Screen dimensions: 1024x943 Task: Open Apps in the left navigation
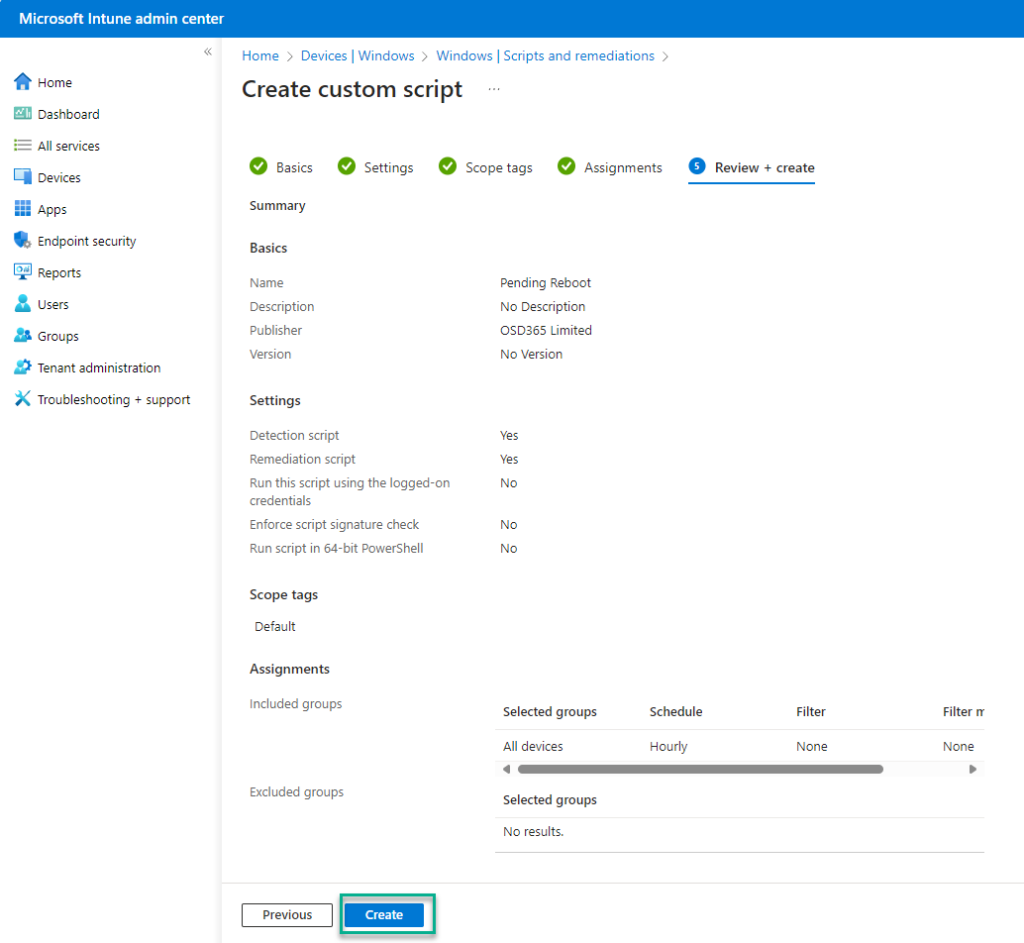coord(52,210)
